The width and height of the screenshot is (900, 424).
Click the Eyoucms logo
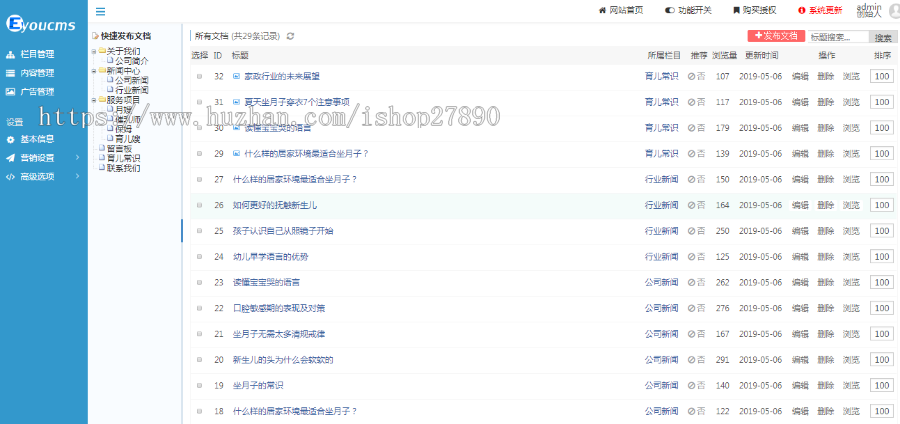(x=39, y=23)
